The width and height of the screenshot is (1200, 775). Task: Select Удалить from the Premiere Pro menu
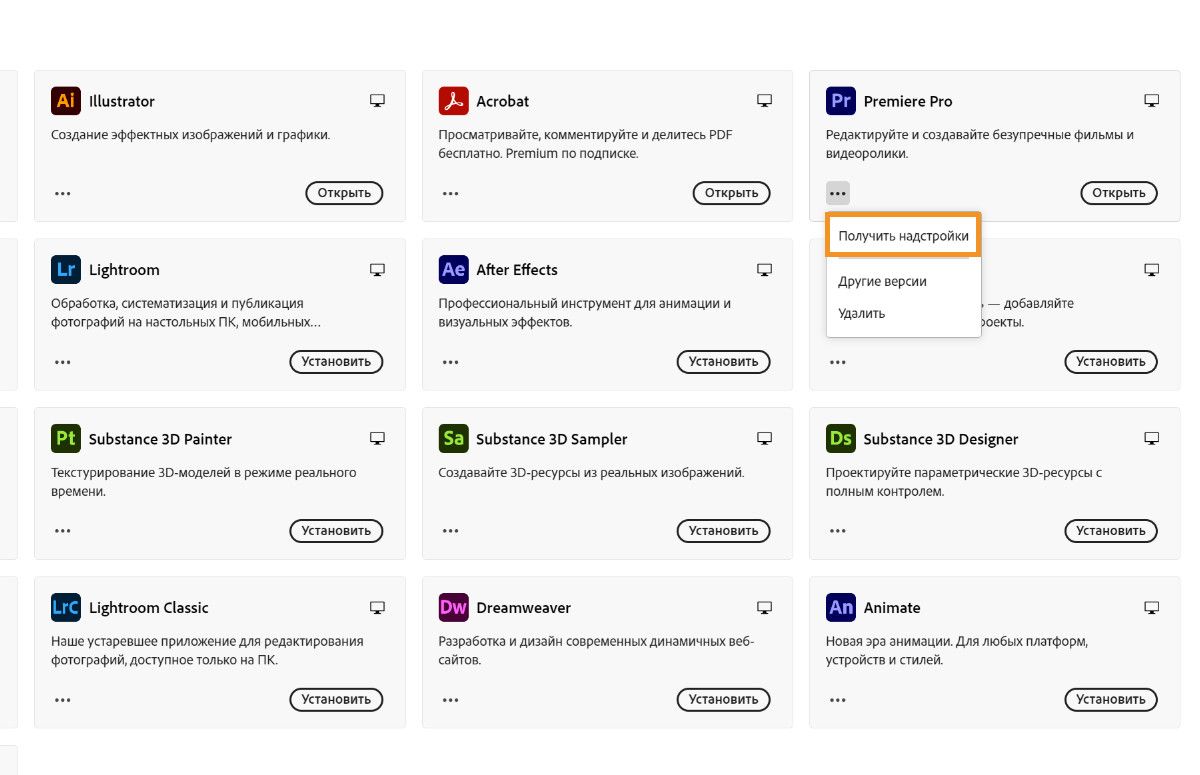point(862,313)
